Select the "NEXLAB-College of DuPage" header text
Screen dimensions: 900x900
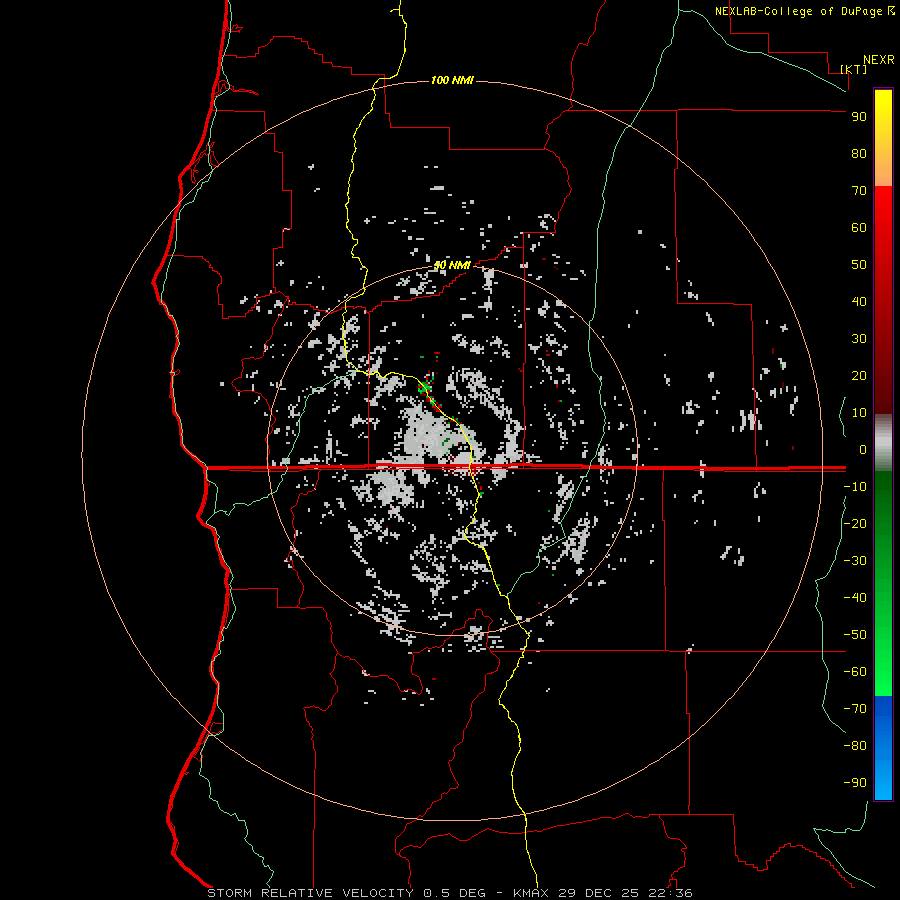(801, 11)
